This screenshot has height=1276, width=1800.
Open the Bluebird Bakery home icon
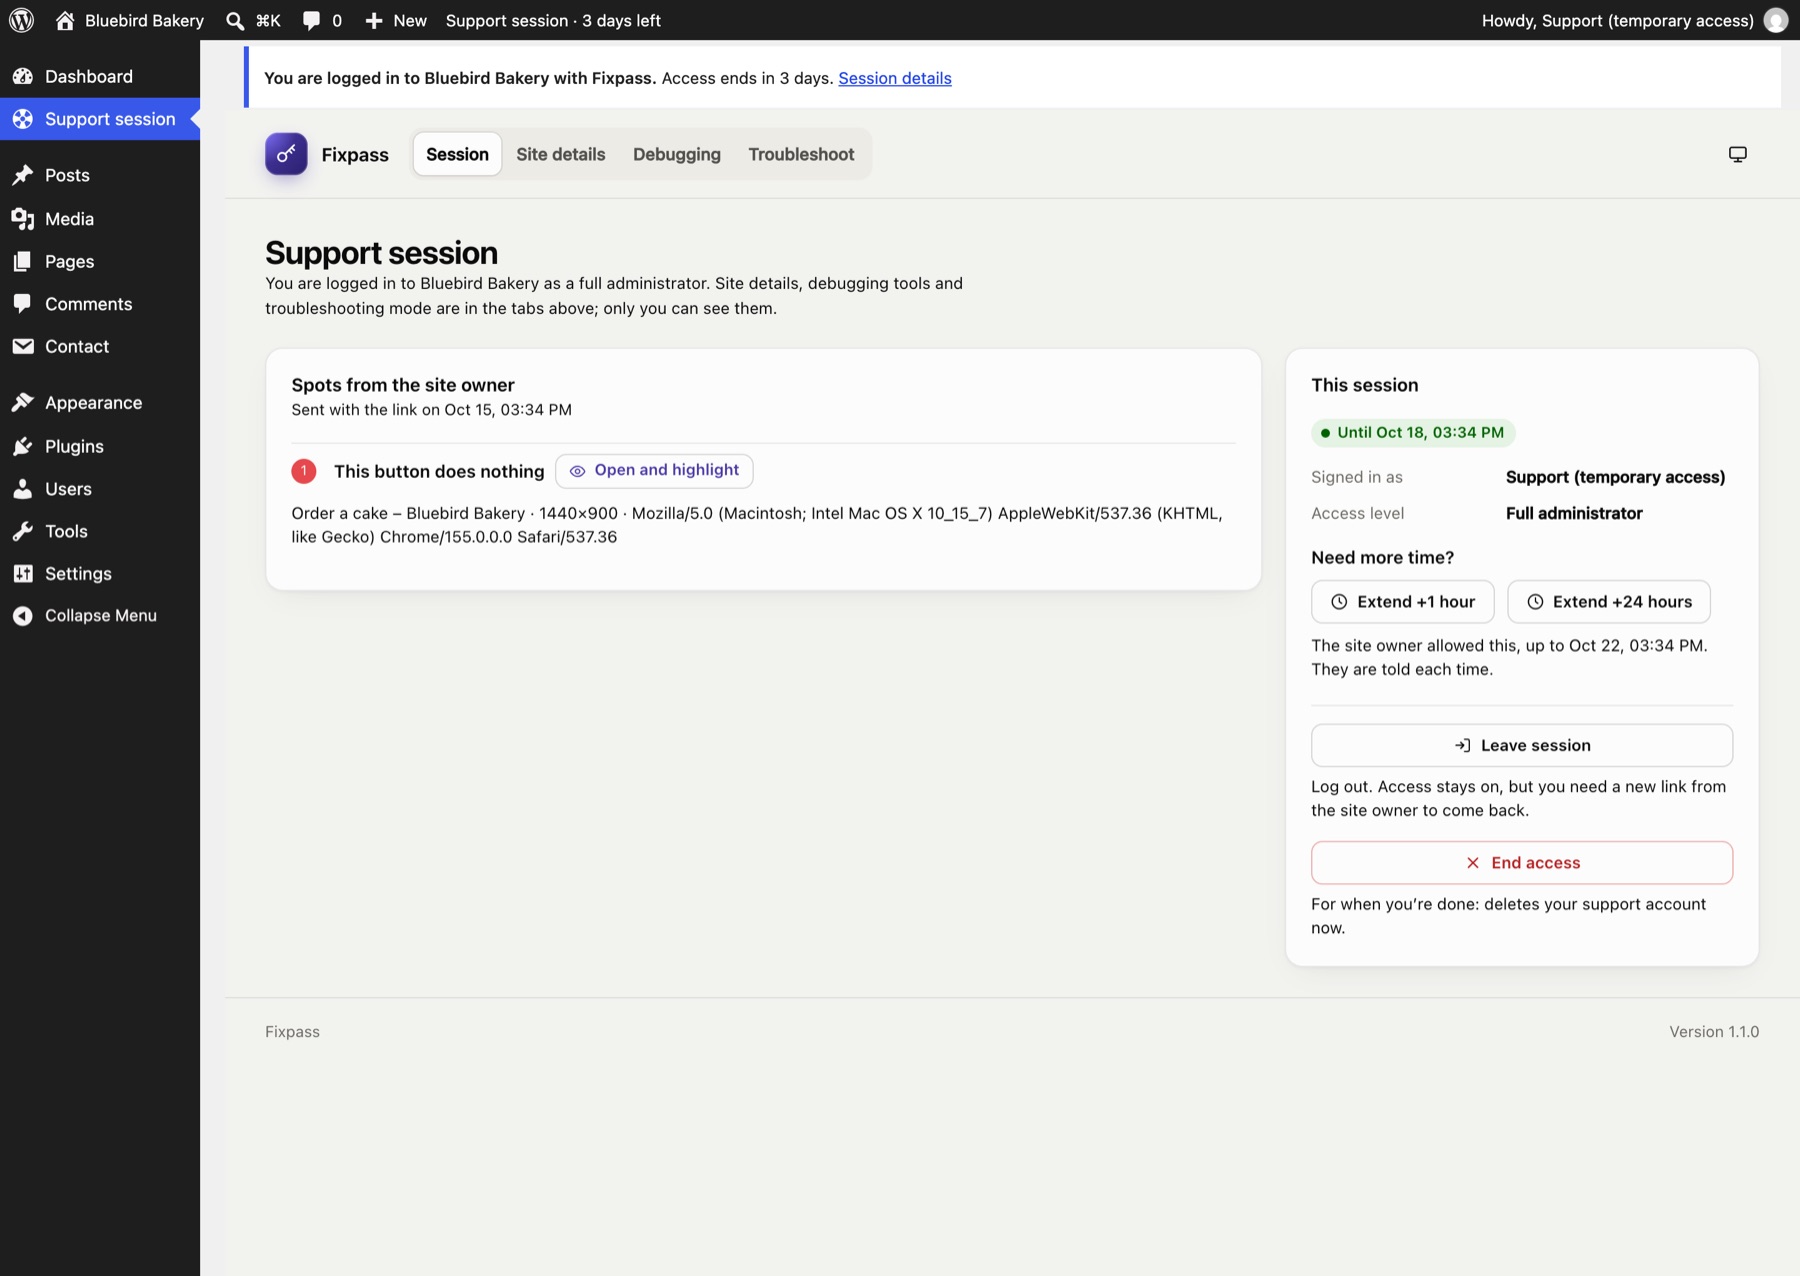(x=65, y=20)
